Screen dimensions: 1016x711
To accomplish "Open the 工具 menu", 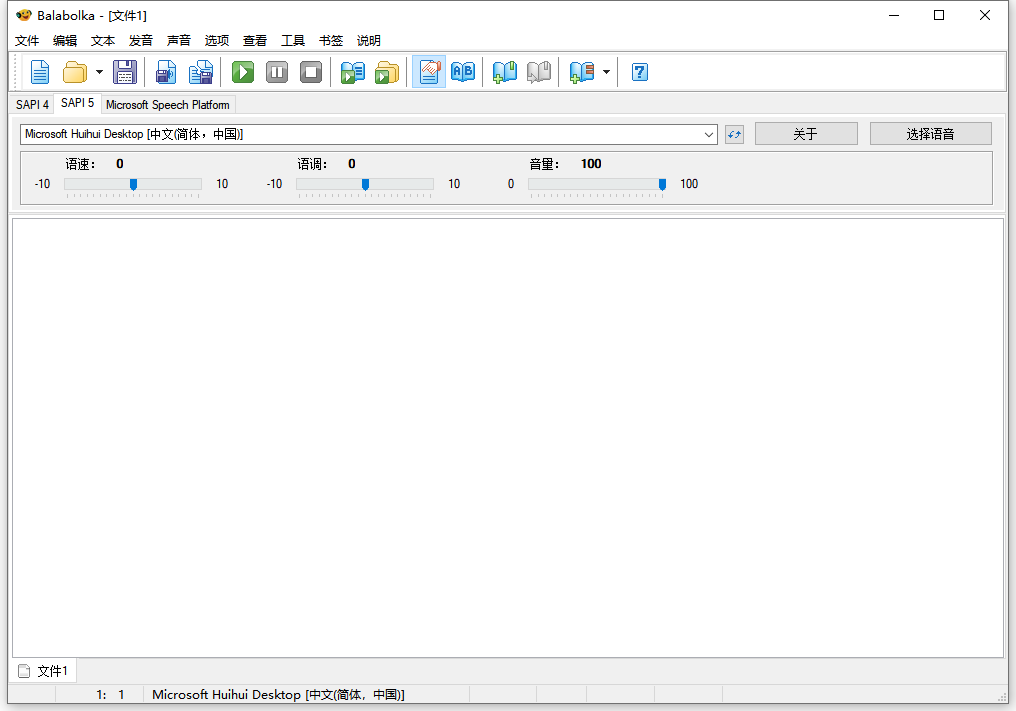I will point(292,40).
